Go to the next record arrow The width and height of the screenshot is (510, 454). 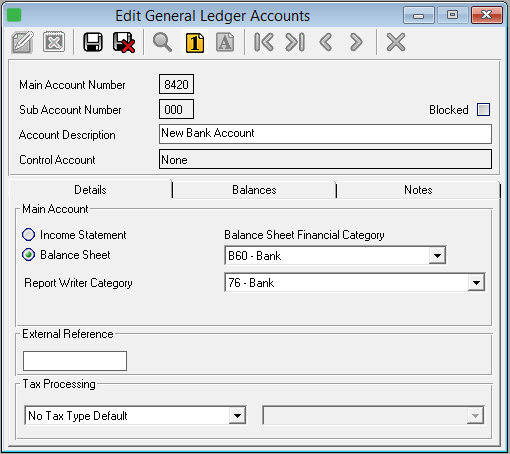click(x=356, y=42)
